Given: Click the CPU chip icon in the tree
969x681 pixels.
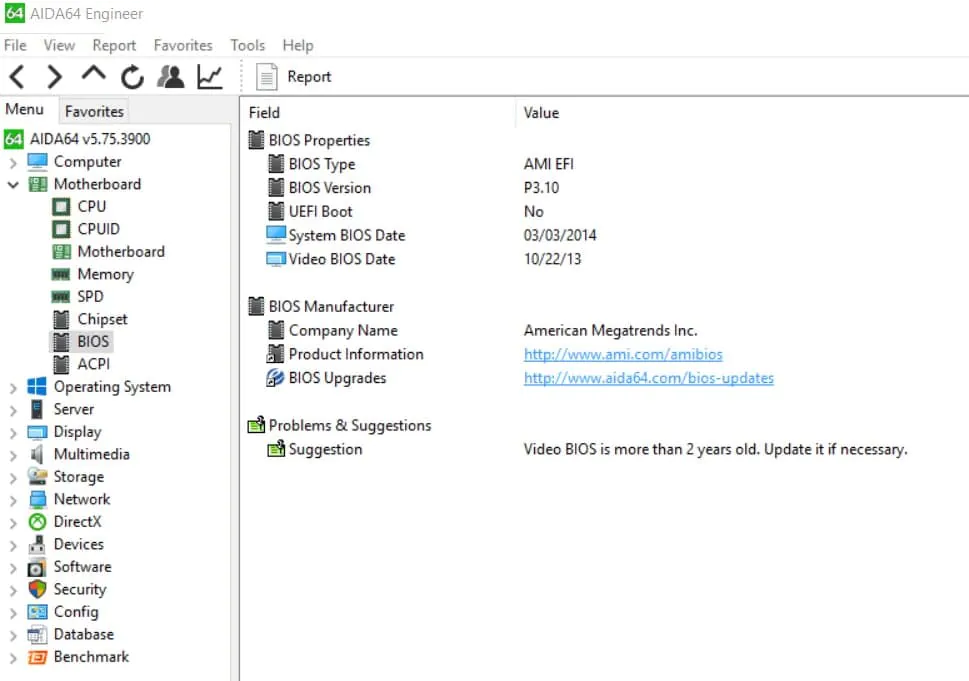Looking at the screenshot, I should [61, 206].
